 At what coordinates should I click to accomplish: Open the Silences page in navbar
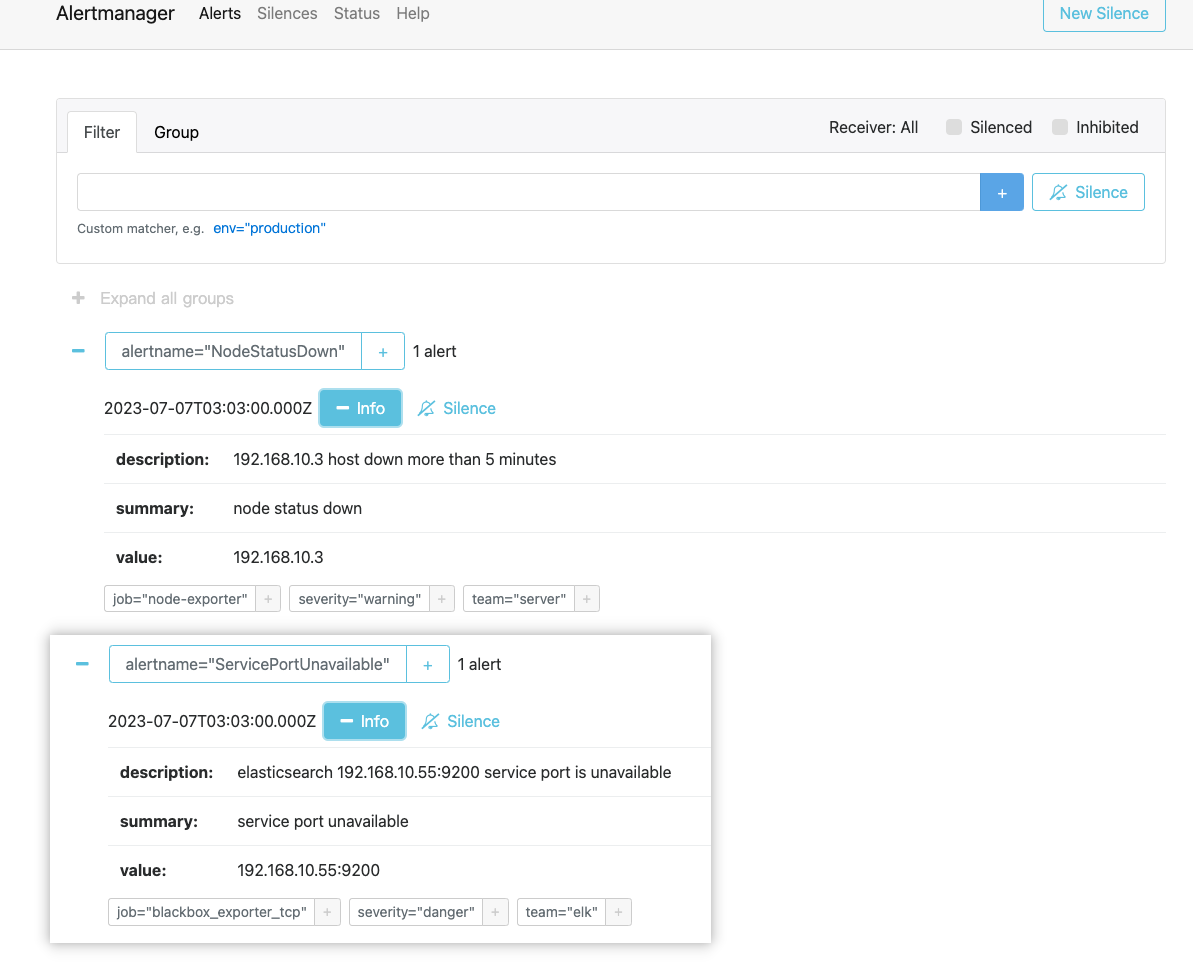point(287,14)
